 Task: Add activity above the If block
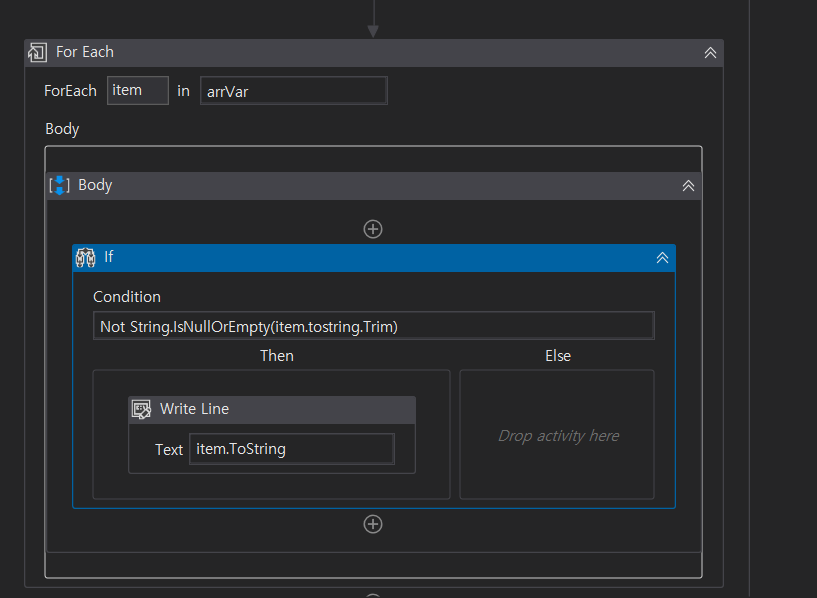(x=373, y=229)
